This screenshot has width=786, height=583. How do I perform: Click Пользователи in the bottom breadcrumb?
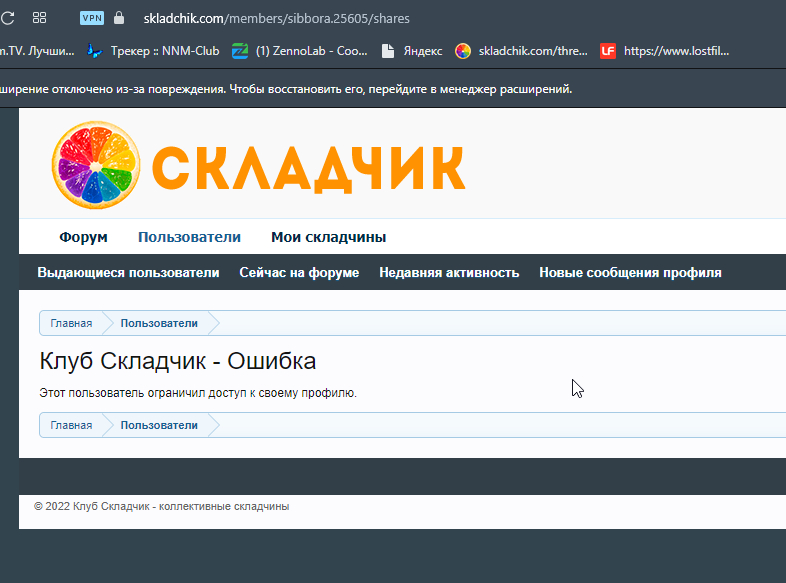159,425
